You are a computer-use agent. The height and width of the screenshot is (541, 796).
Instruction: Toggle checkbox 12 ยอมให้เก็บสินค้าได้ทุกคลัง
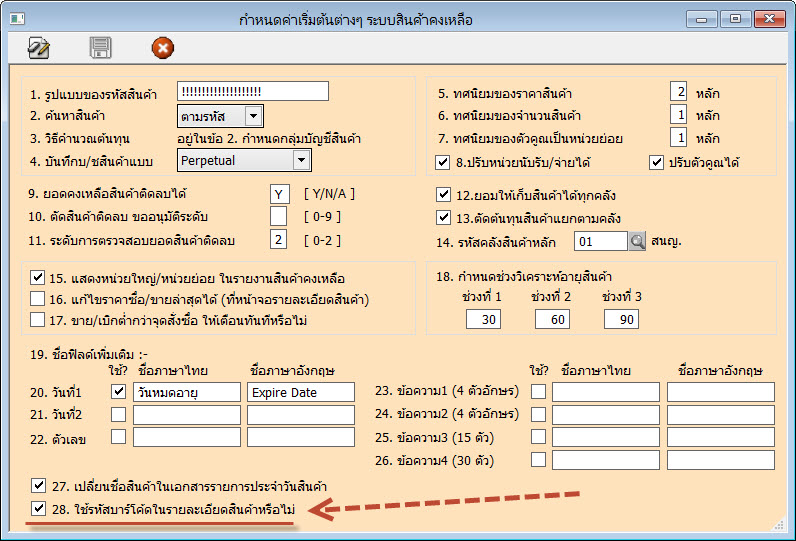coord(443,194)
